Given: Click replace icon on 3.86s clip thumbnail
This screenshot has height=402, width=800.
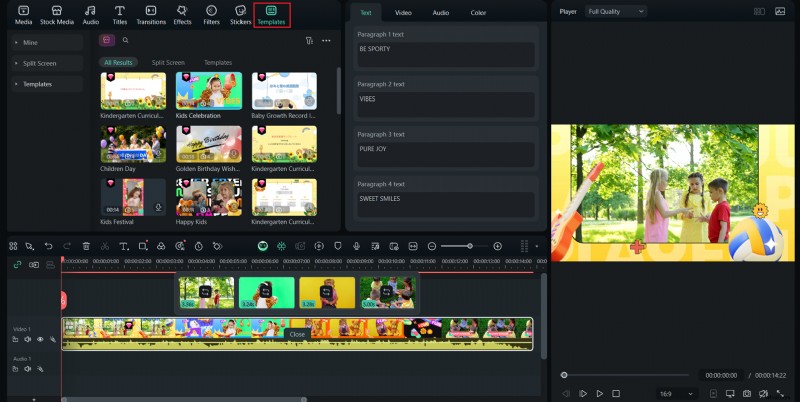Looking at the screenshot, I should click(x=206, y=292).
